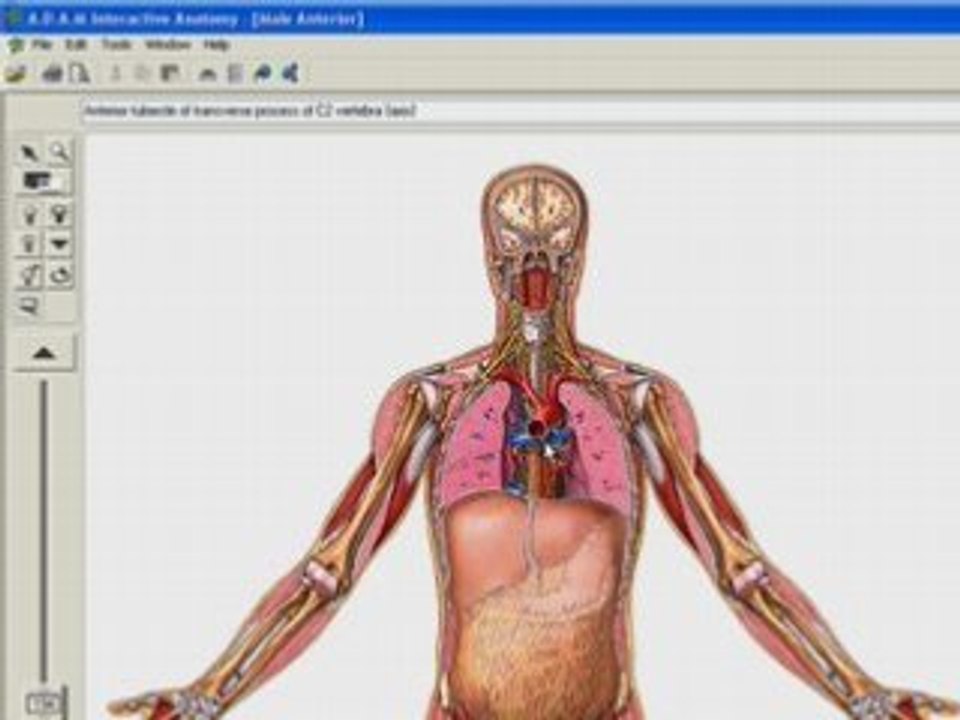This screenshot has width=960, height=720.
Task: Click the dark panel-layout toolbar icon
Action: pos(169,74)
